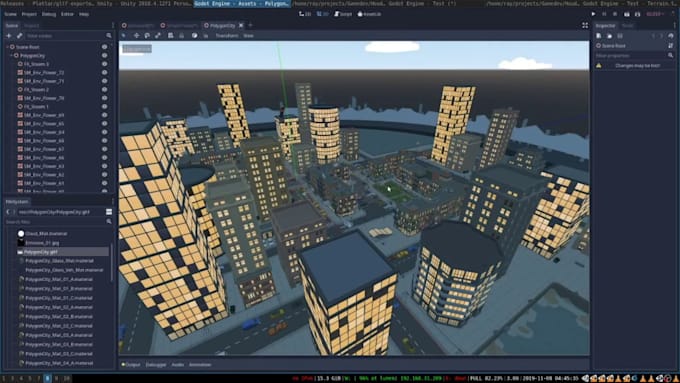Hide the SM_Env_Flower_69 node
This screenshot has height=383, width=680.
point(104,115)
